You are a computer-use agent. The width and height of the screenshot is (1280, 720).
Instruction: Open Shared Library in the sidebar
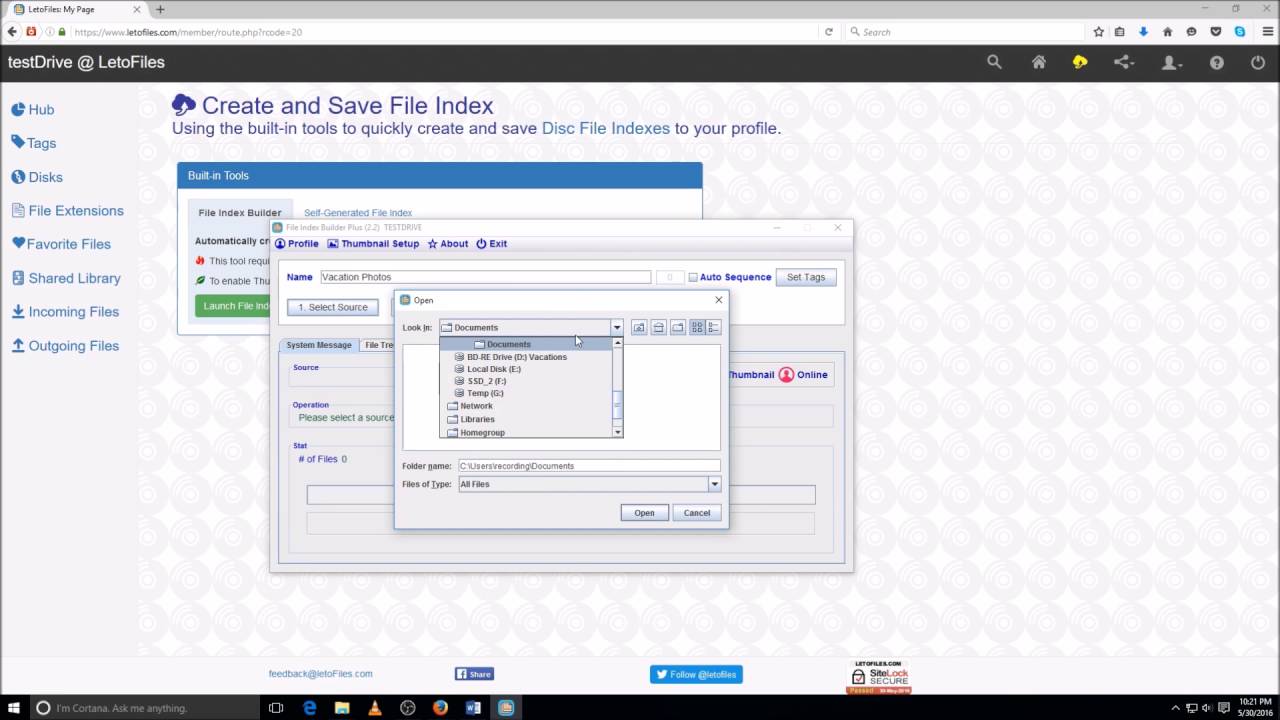click(x=66, y=278)
